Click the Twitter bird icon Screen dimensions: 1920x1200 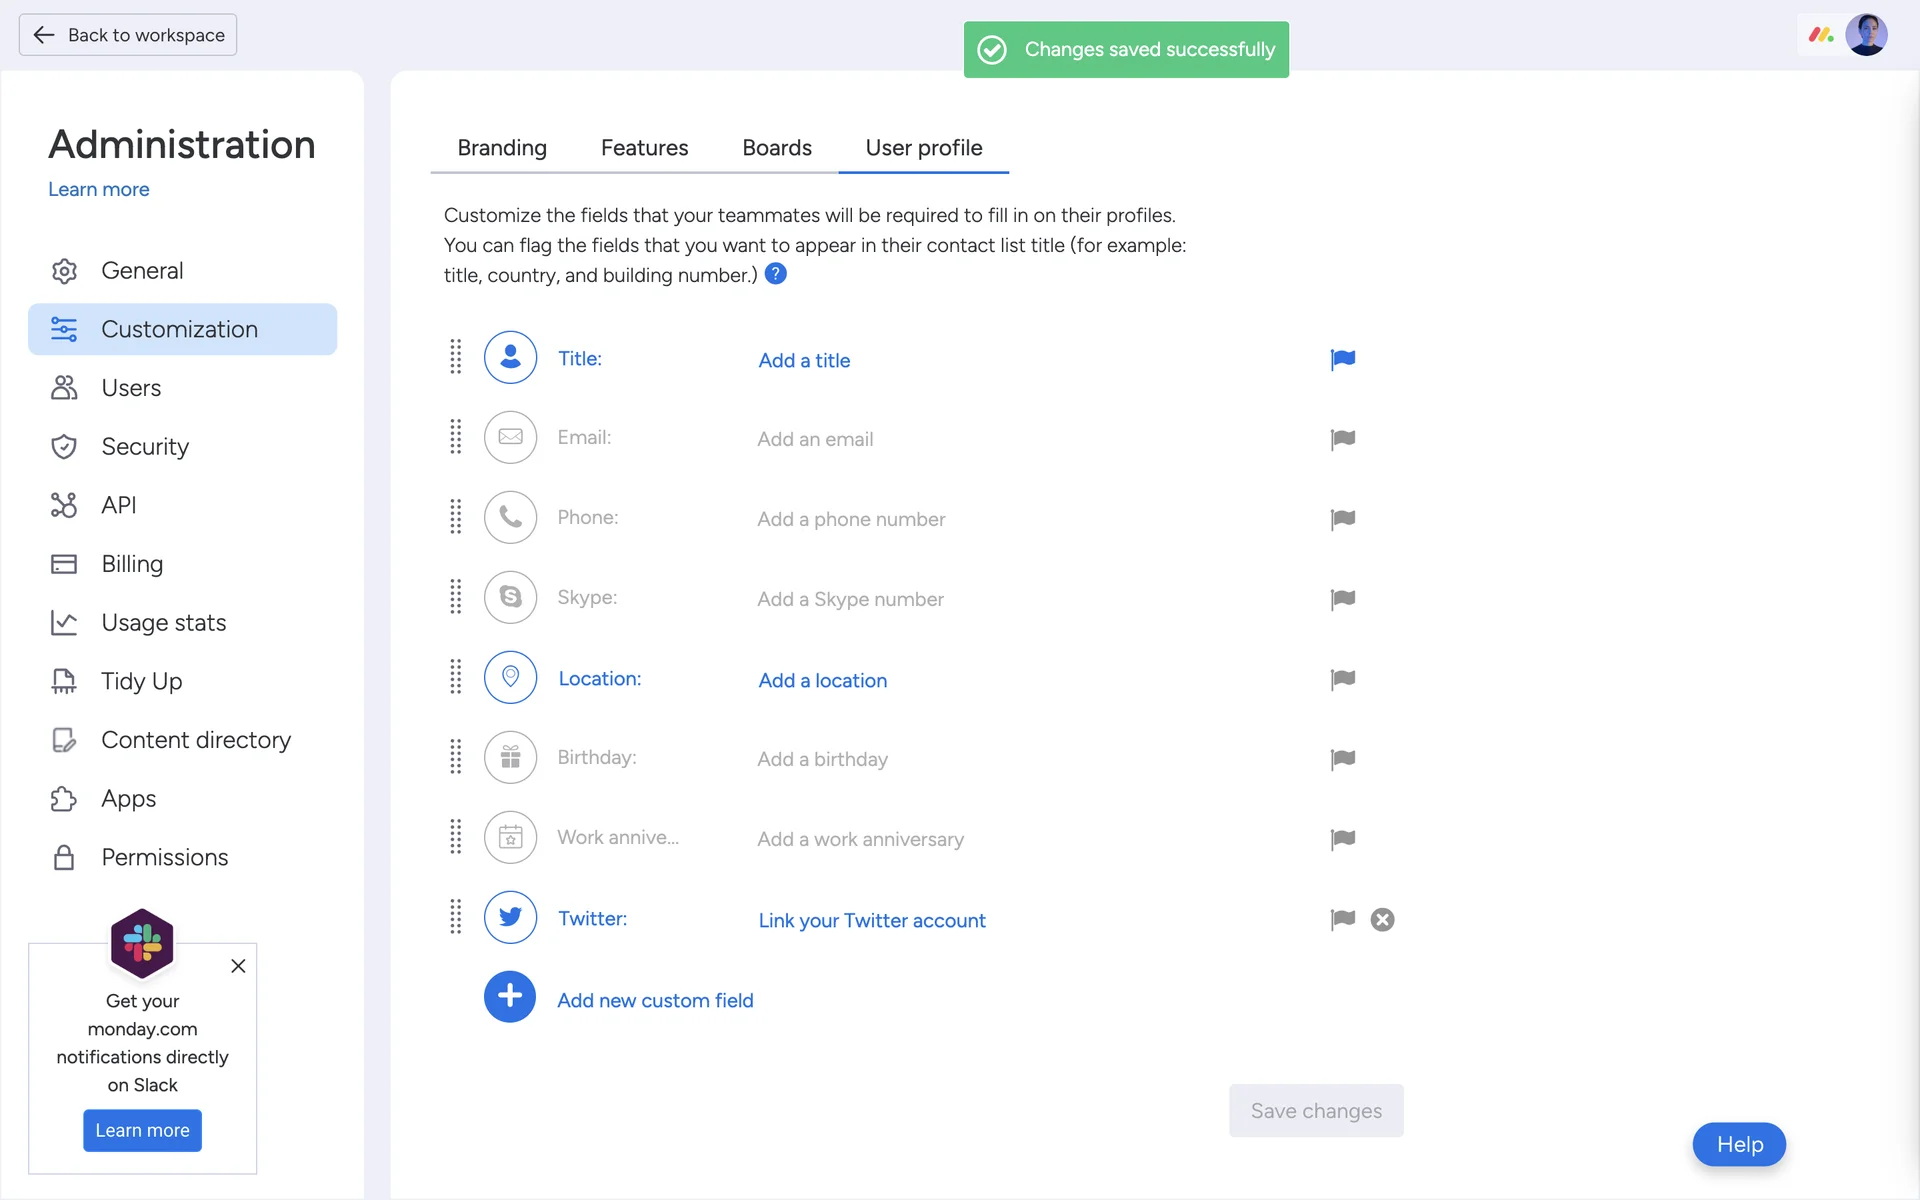[510, 917]
